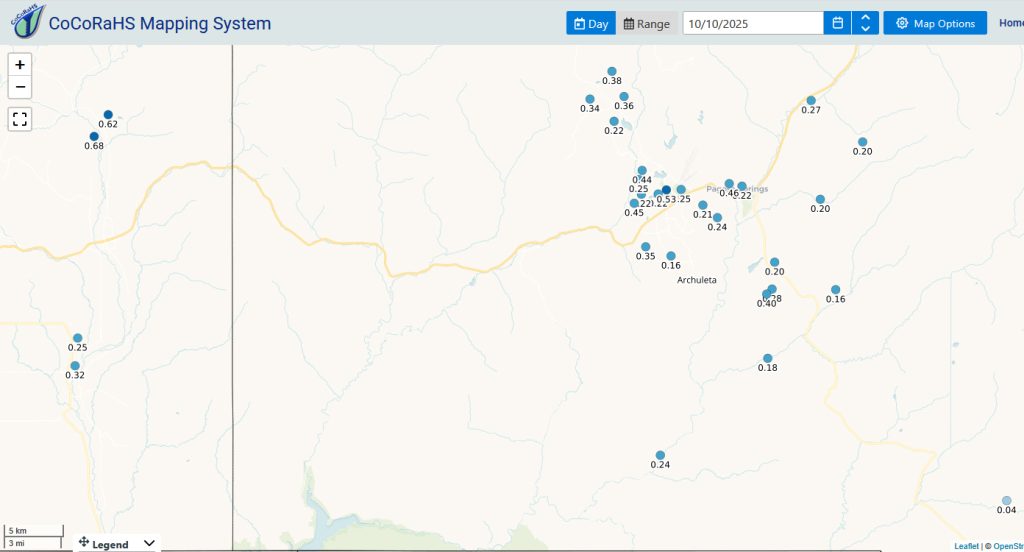The width and height of the screenshot is (1024, 552).
Task: Toggle fullscreen map view
Action: 20,119
